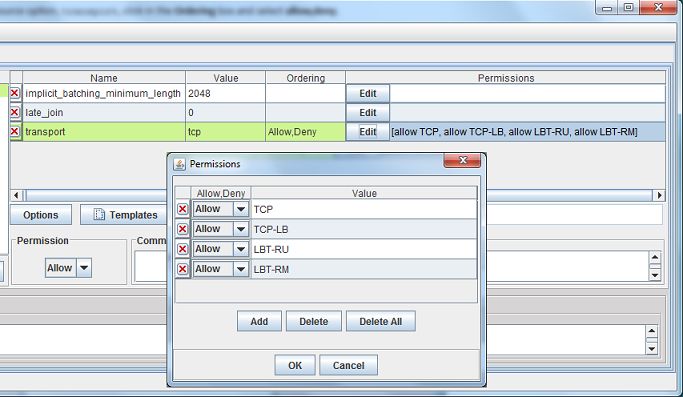Click the tcp value cell for transport

226,132
